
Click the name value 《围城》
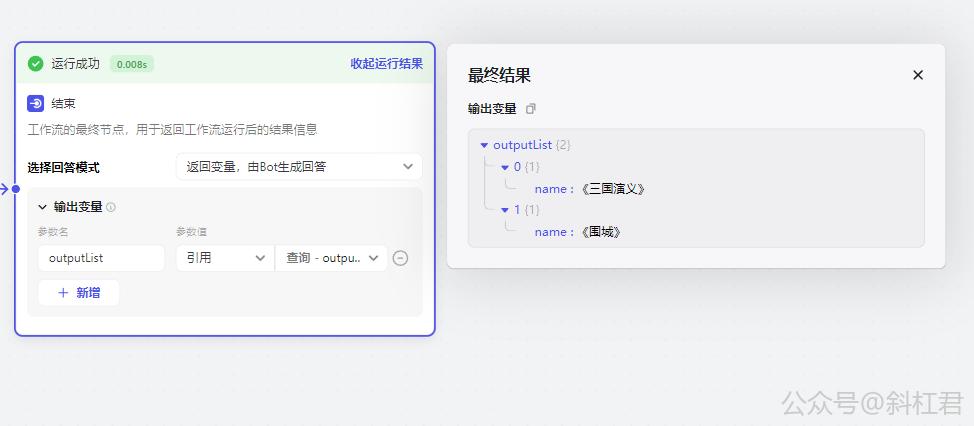click(601, 232)
